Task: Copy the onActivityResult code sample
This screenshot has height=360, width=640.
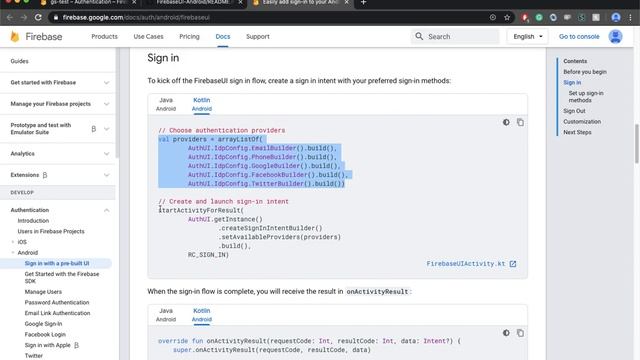Action: click(x=520, y=333)
